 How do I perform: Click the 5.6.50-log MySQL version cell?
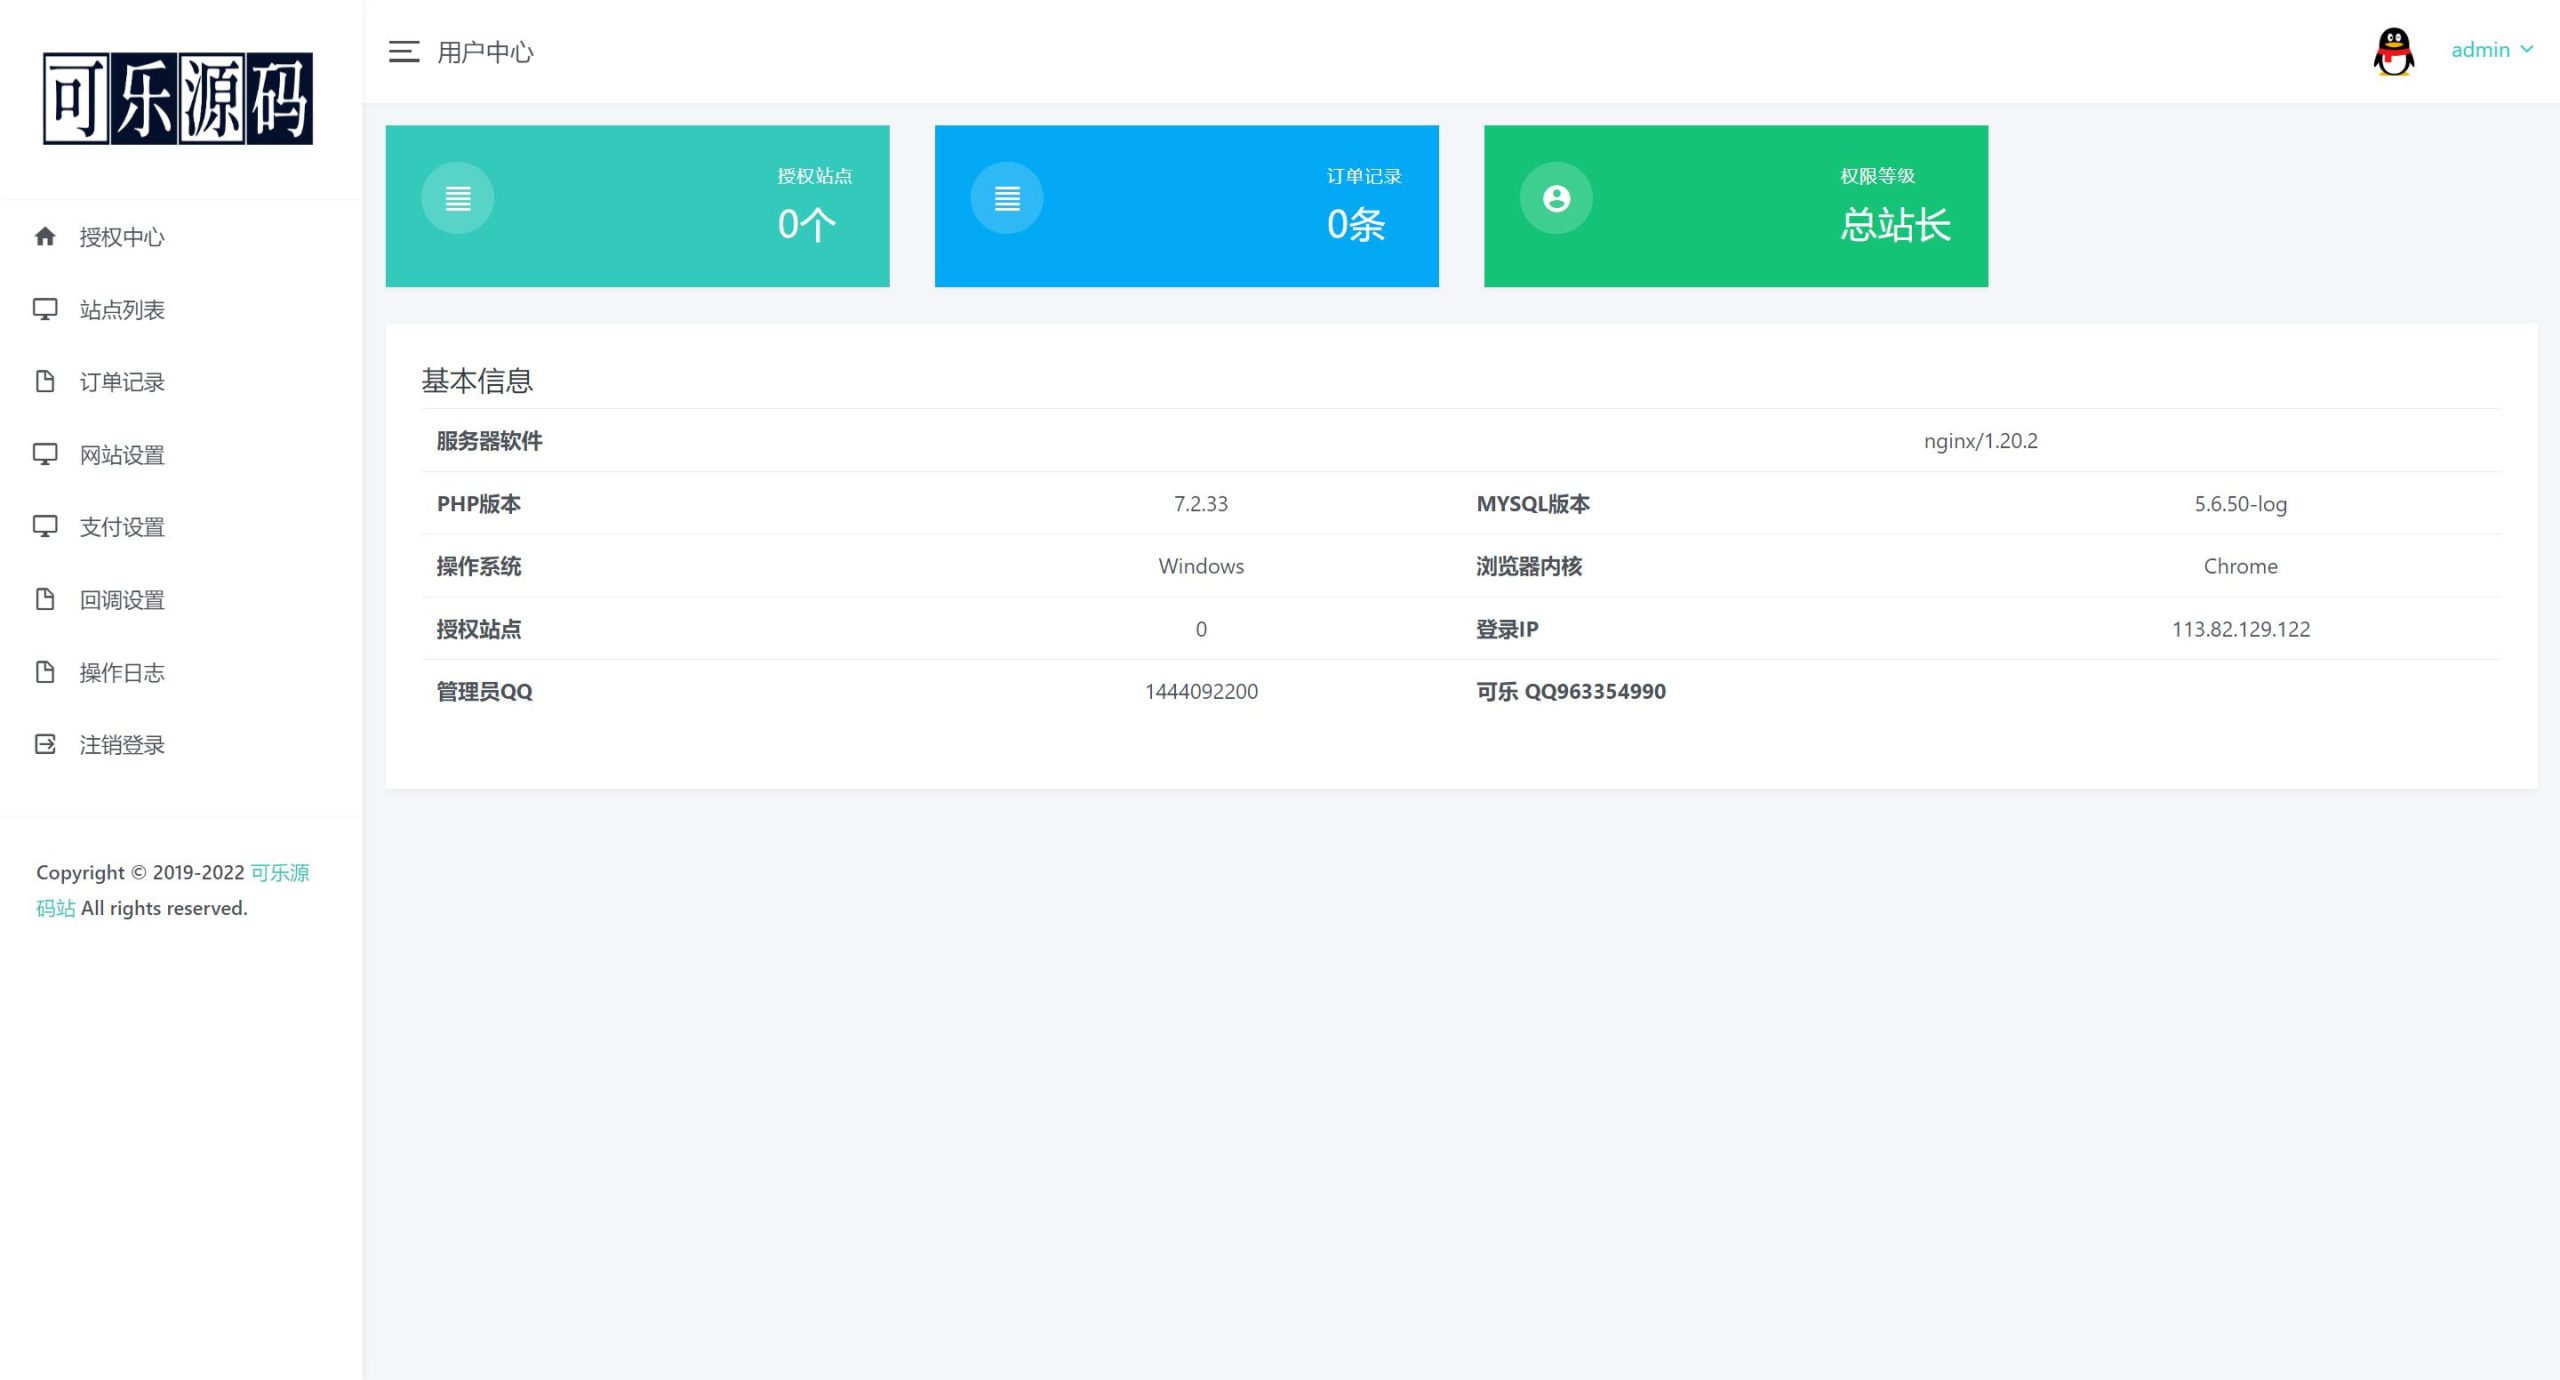click(x=2240, y=503)
